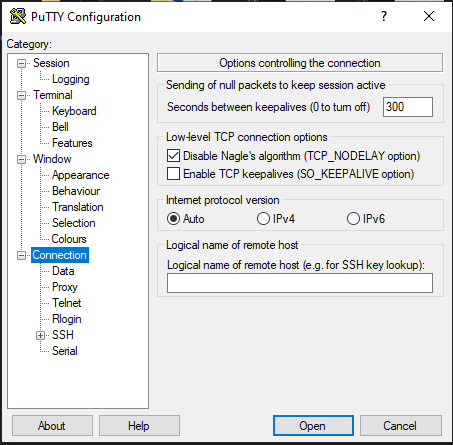Select IPv4 protocol version
The width and height of the screenshot is (453, 445).
pos(263,219)
